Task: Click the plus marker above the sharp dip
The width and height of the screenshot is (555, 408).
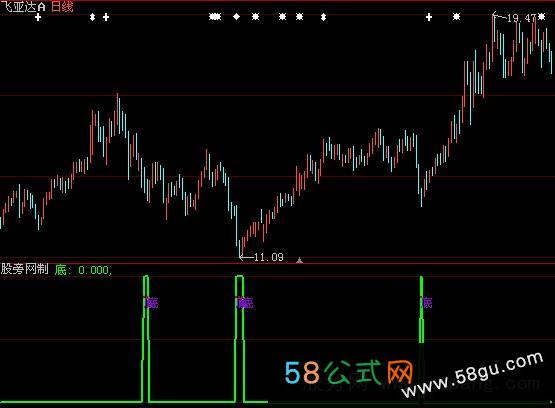Action: pos(429,17)
